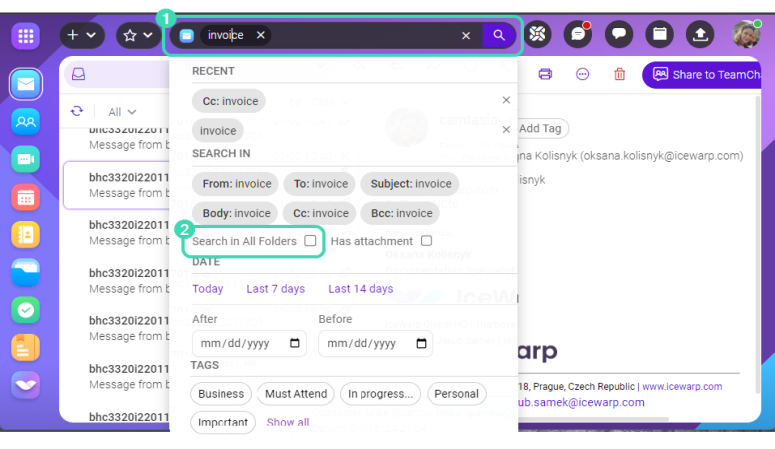Click the After date input field

[x=249, y=343]
